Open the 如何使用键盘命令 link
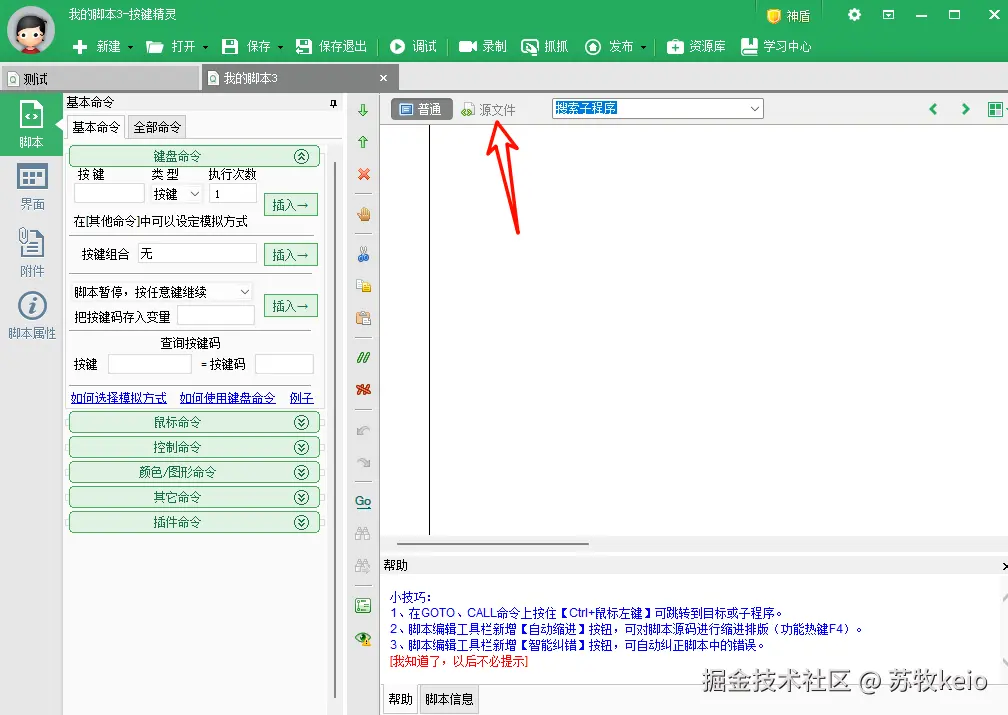 pos(228,398)
